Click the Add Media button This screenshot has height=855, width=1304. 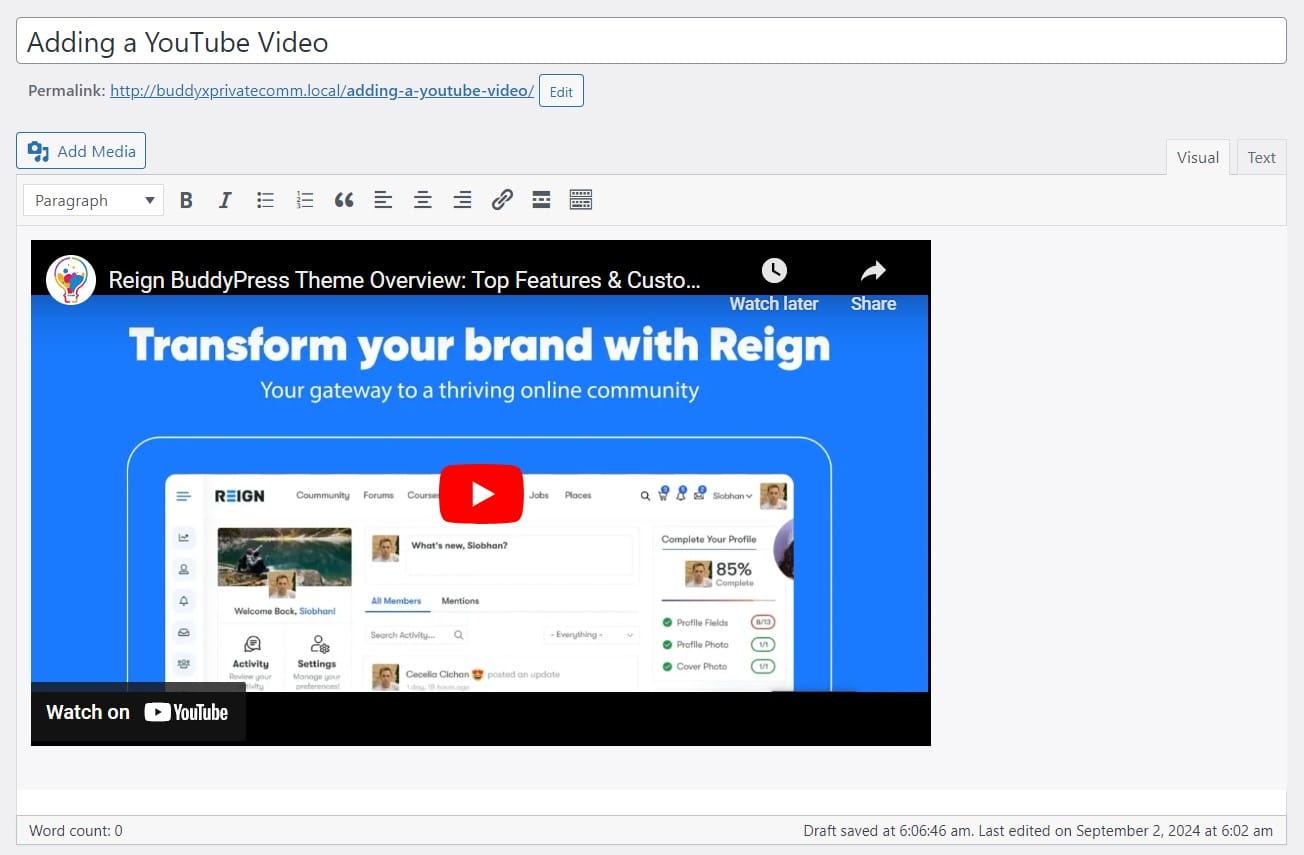pos(81,151)
